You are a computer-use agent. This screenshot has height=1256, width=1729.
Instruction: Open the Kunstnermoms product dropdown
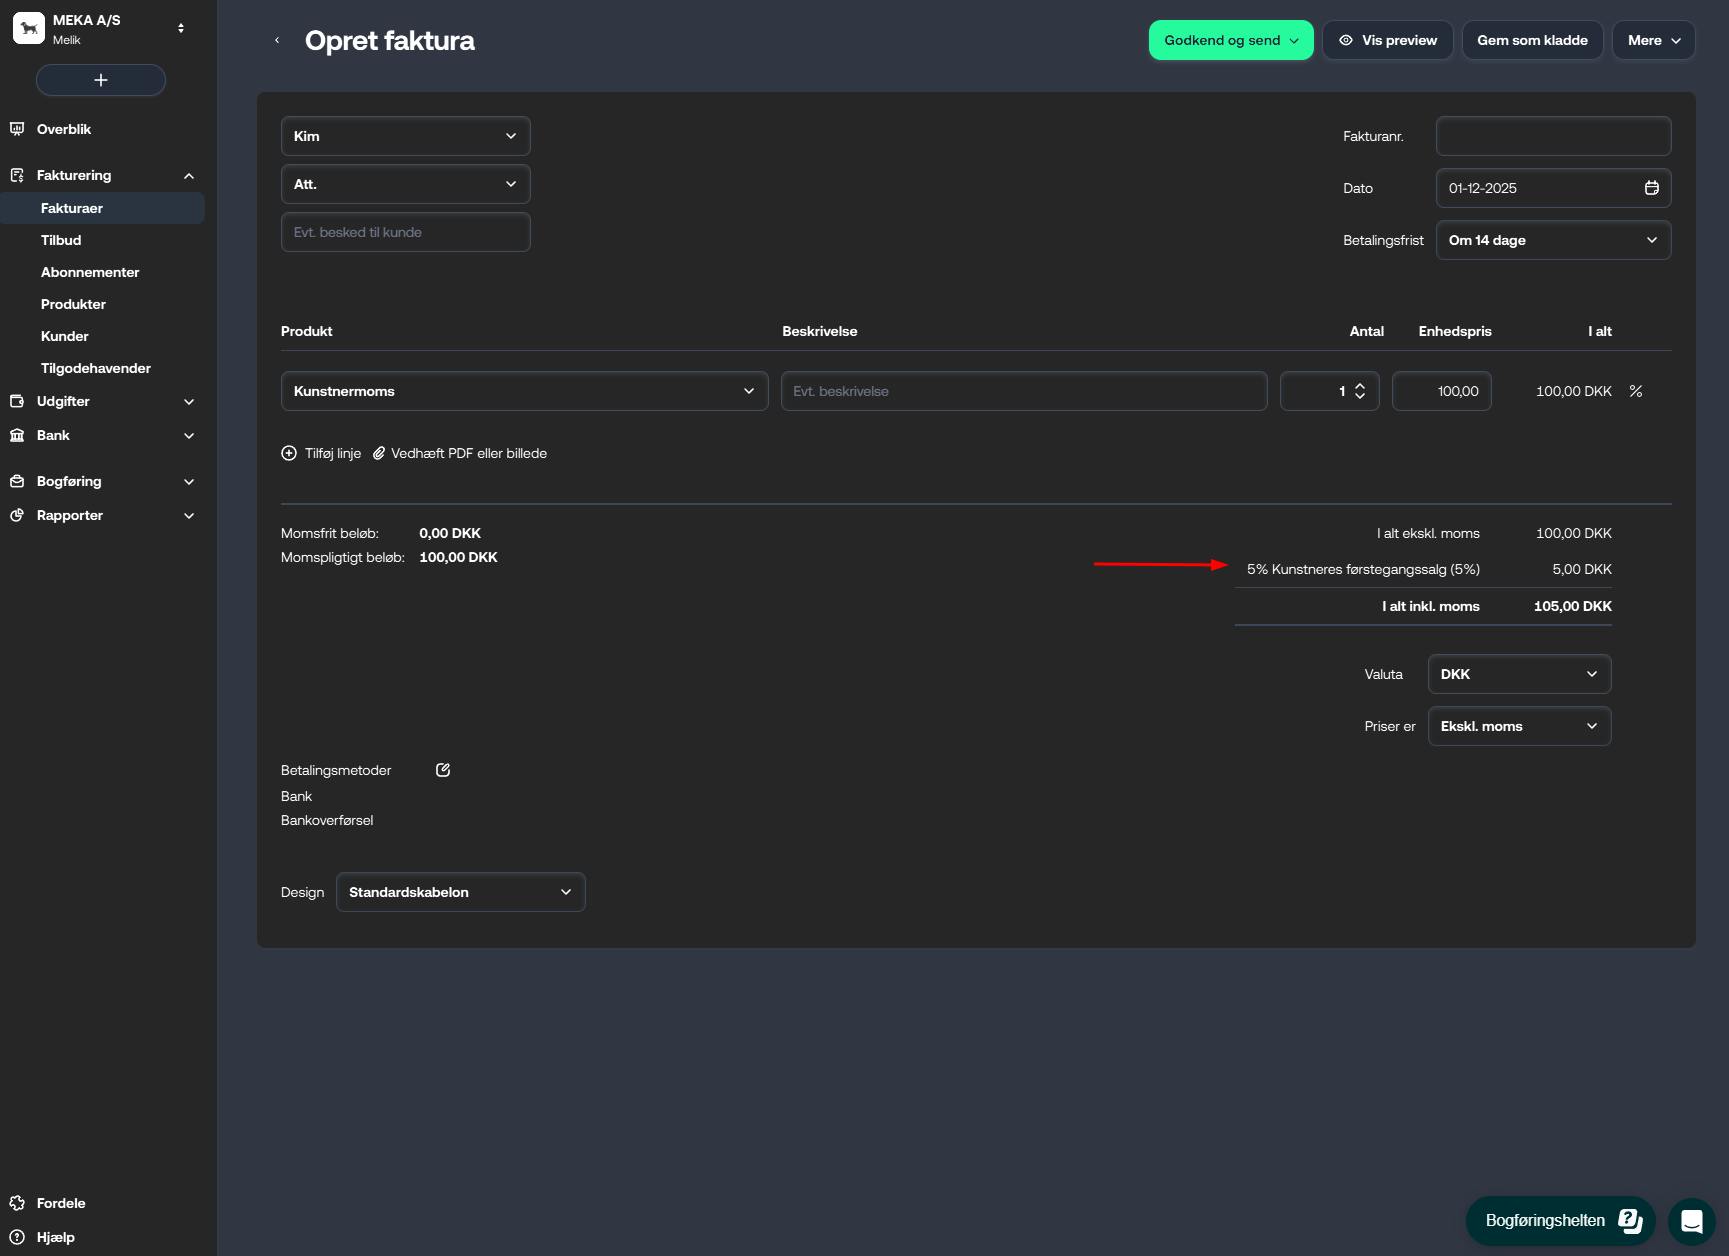(x=524, y=391)
